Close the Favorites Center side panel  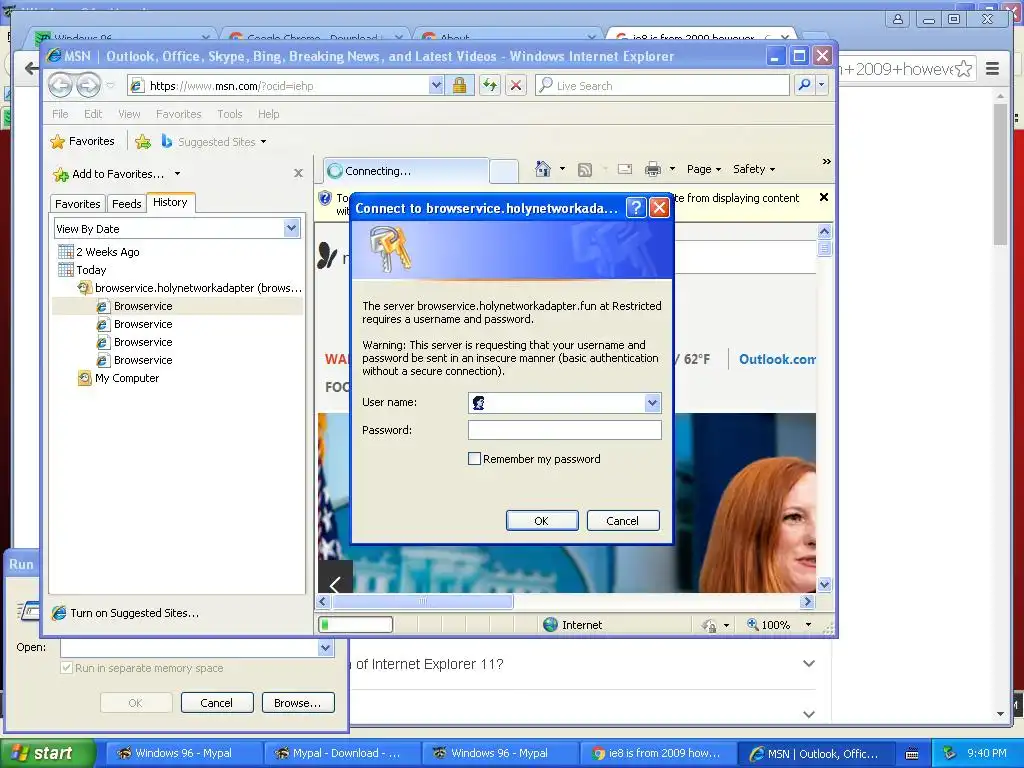pos(298,173)
